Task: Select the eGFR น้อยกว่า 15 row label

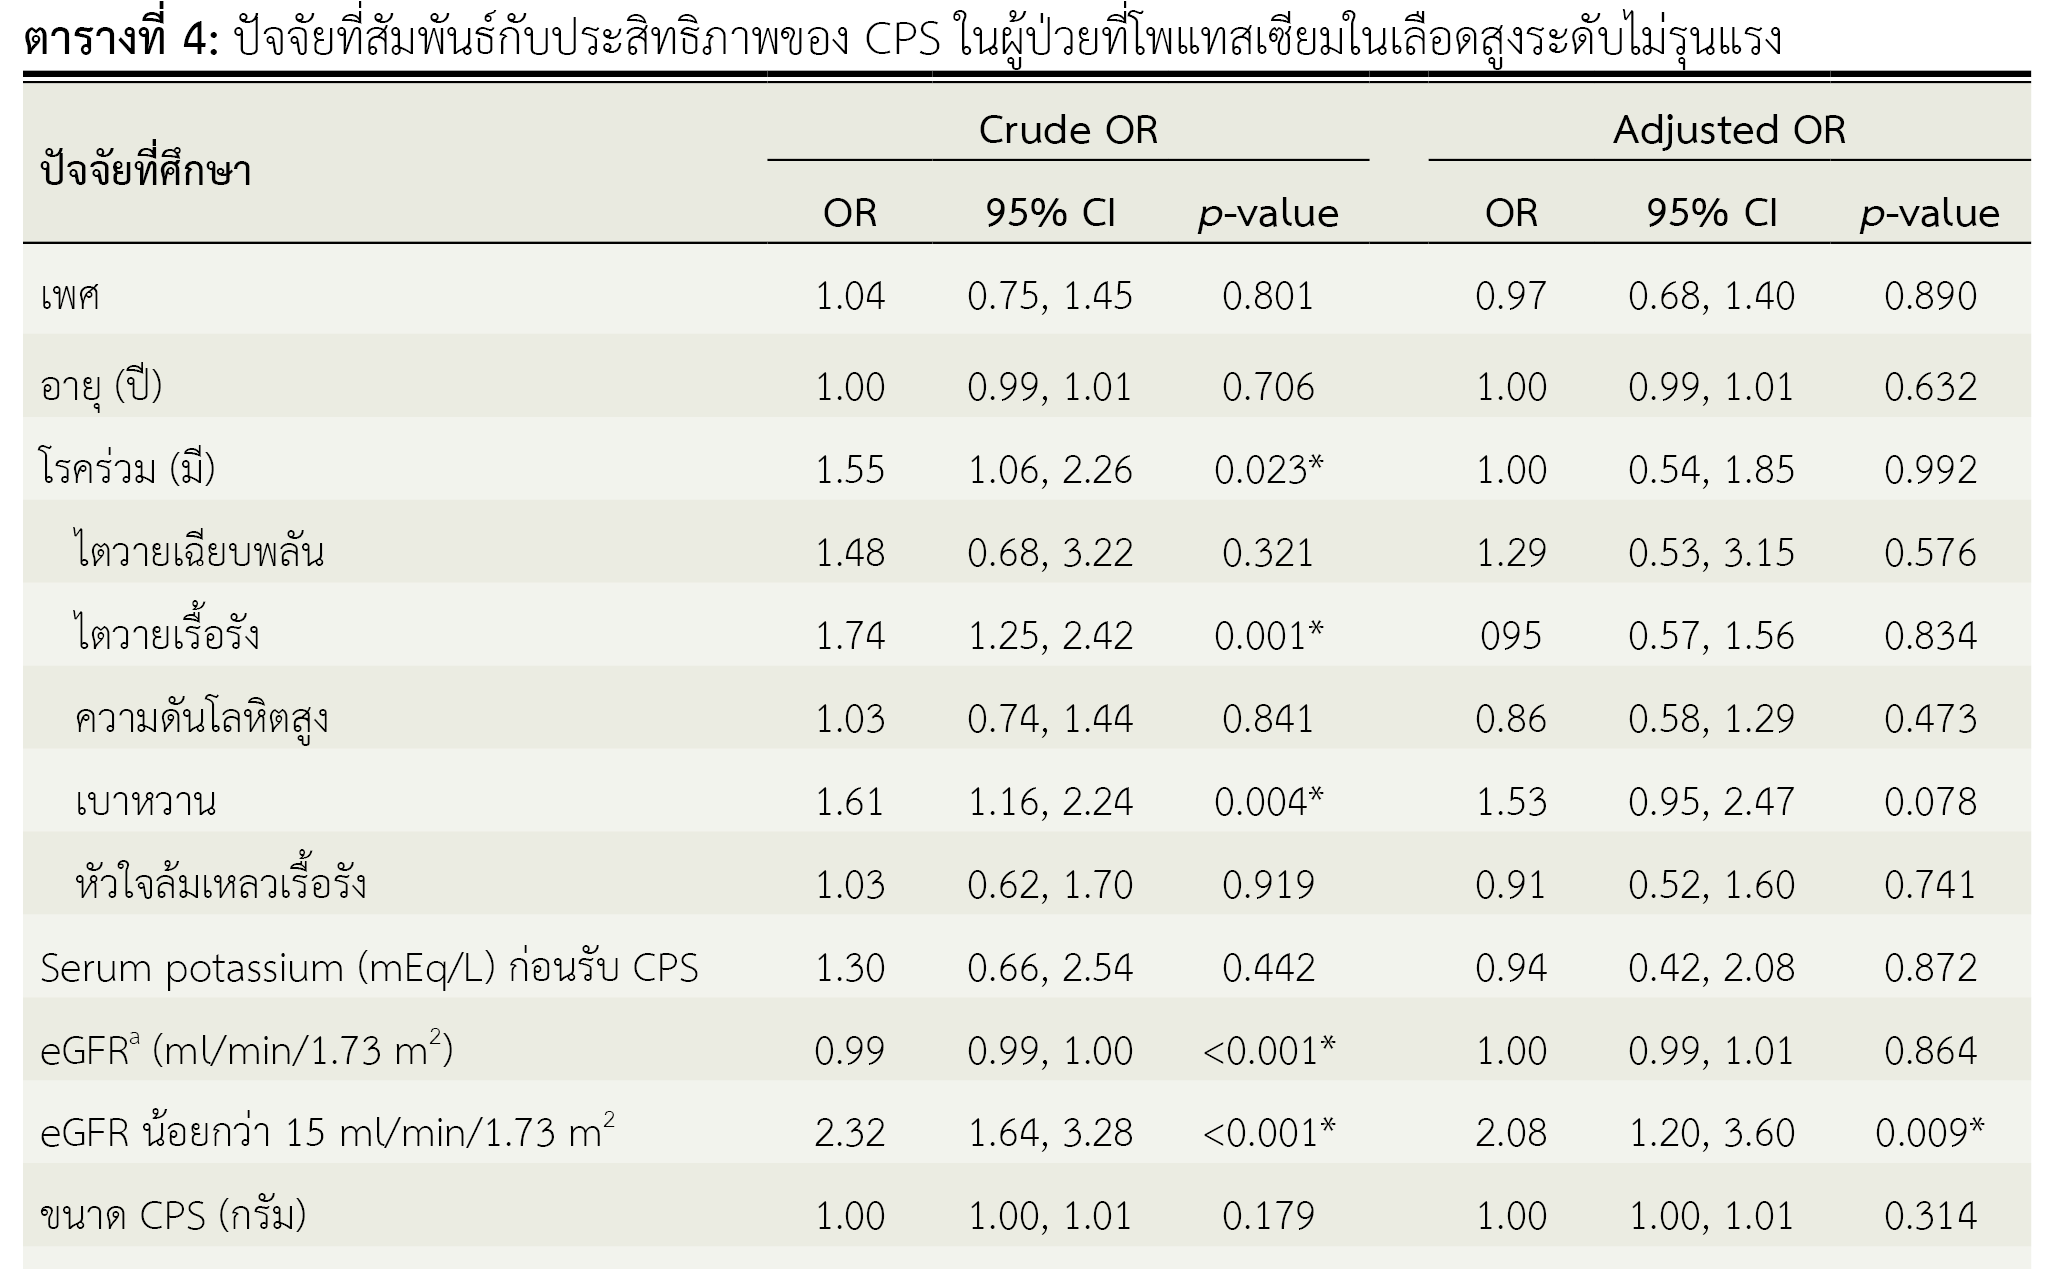Action: click(327, 1133)
